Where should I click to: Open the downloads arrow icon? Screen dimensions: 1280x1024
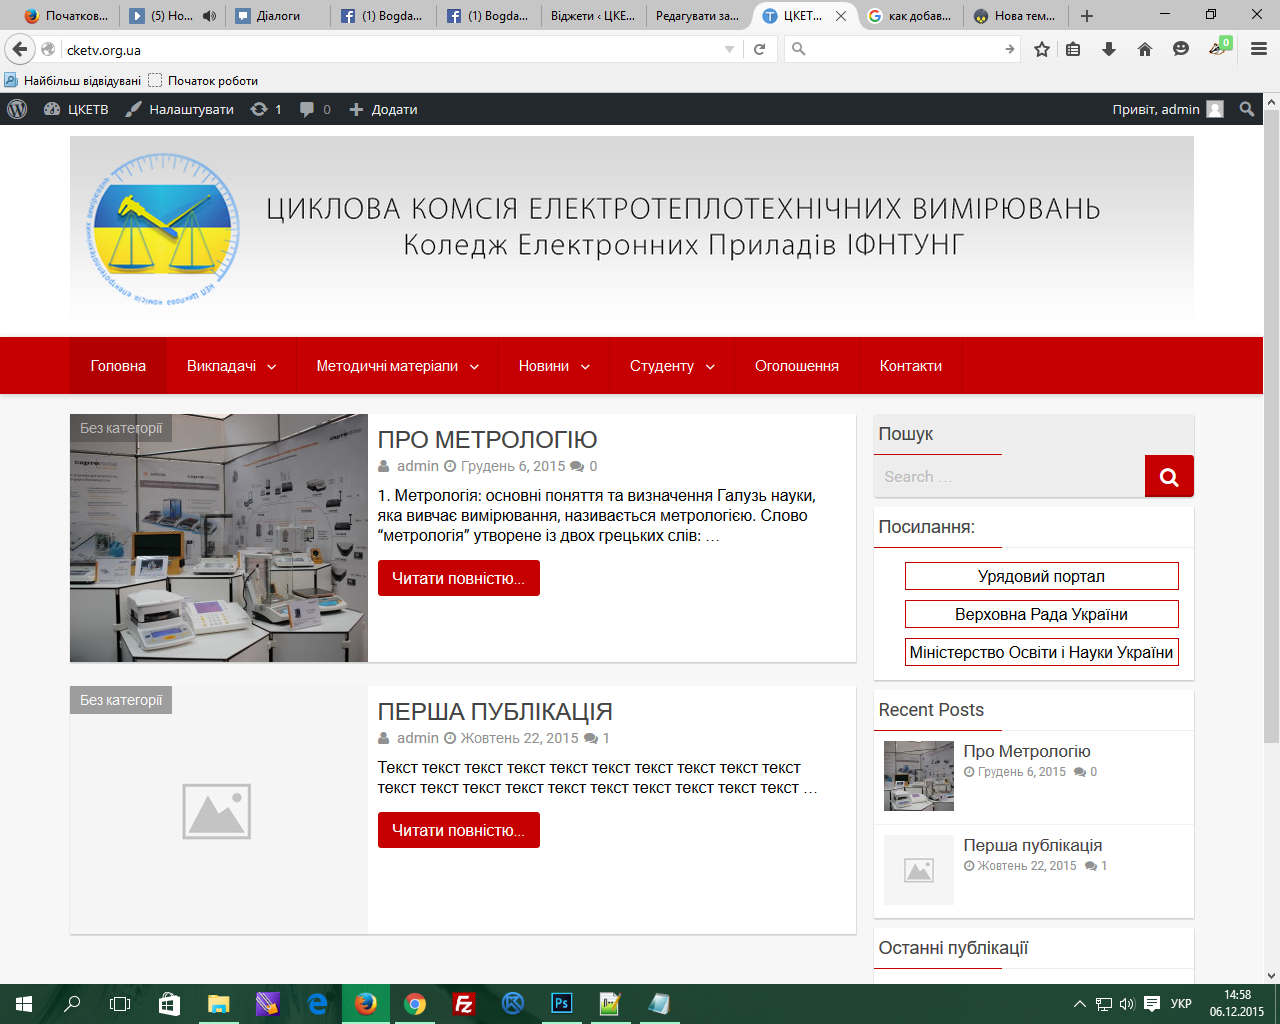click(1109, 49)
